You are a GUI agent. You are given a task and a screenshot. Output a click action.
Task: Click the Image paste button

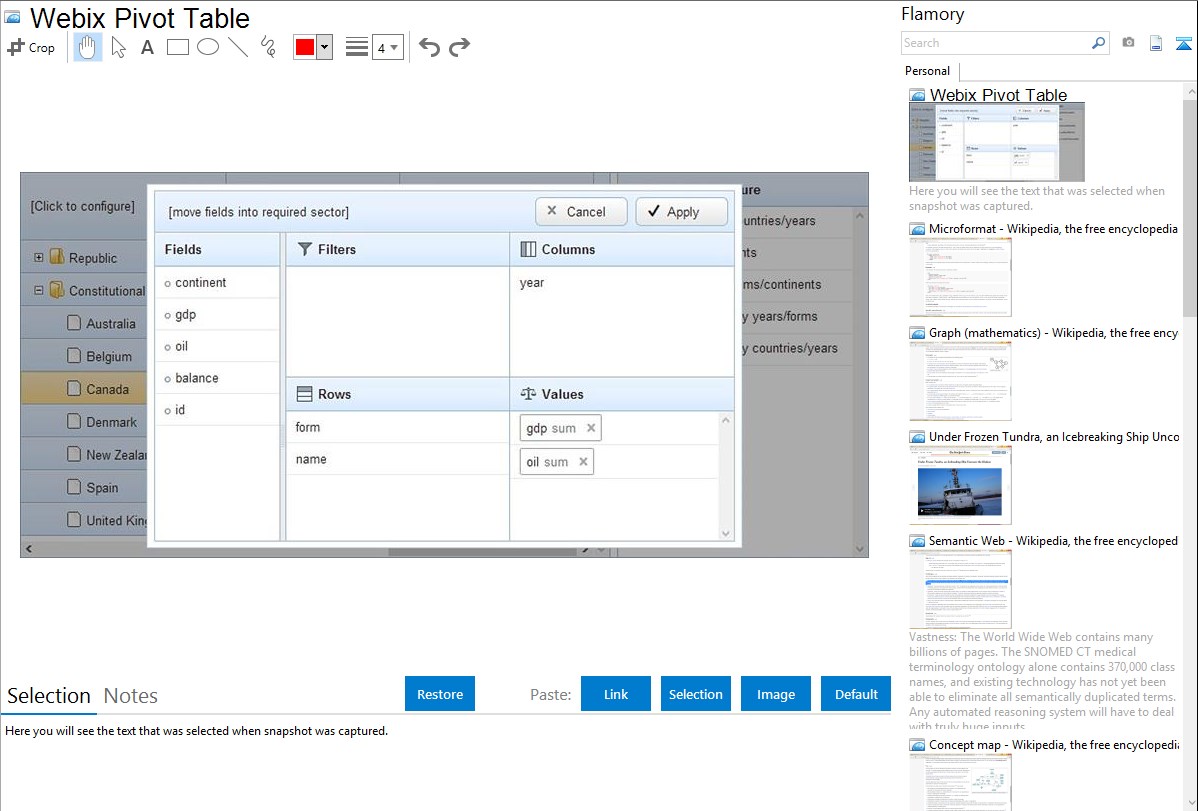pos(775,694)
